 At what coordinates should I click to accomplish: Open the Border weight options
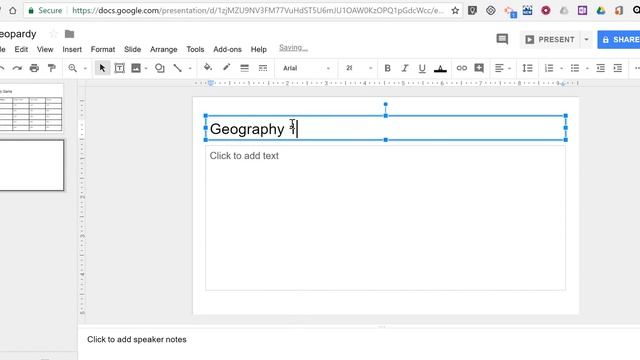click(244, 68)
